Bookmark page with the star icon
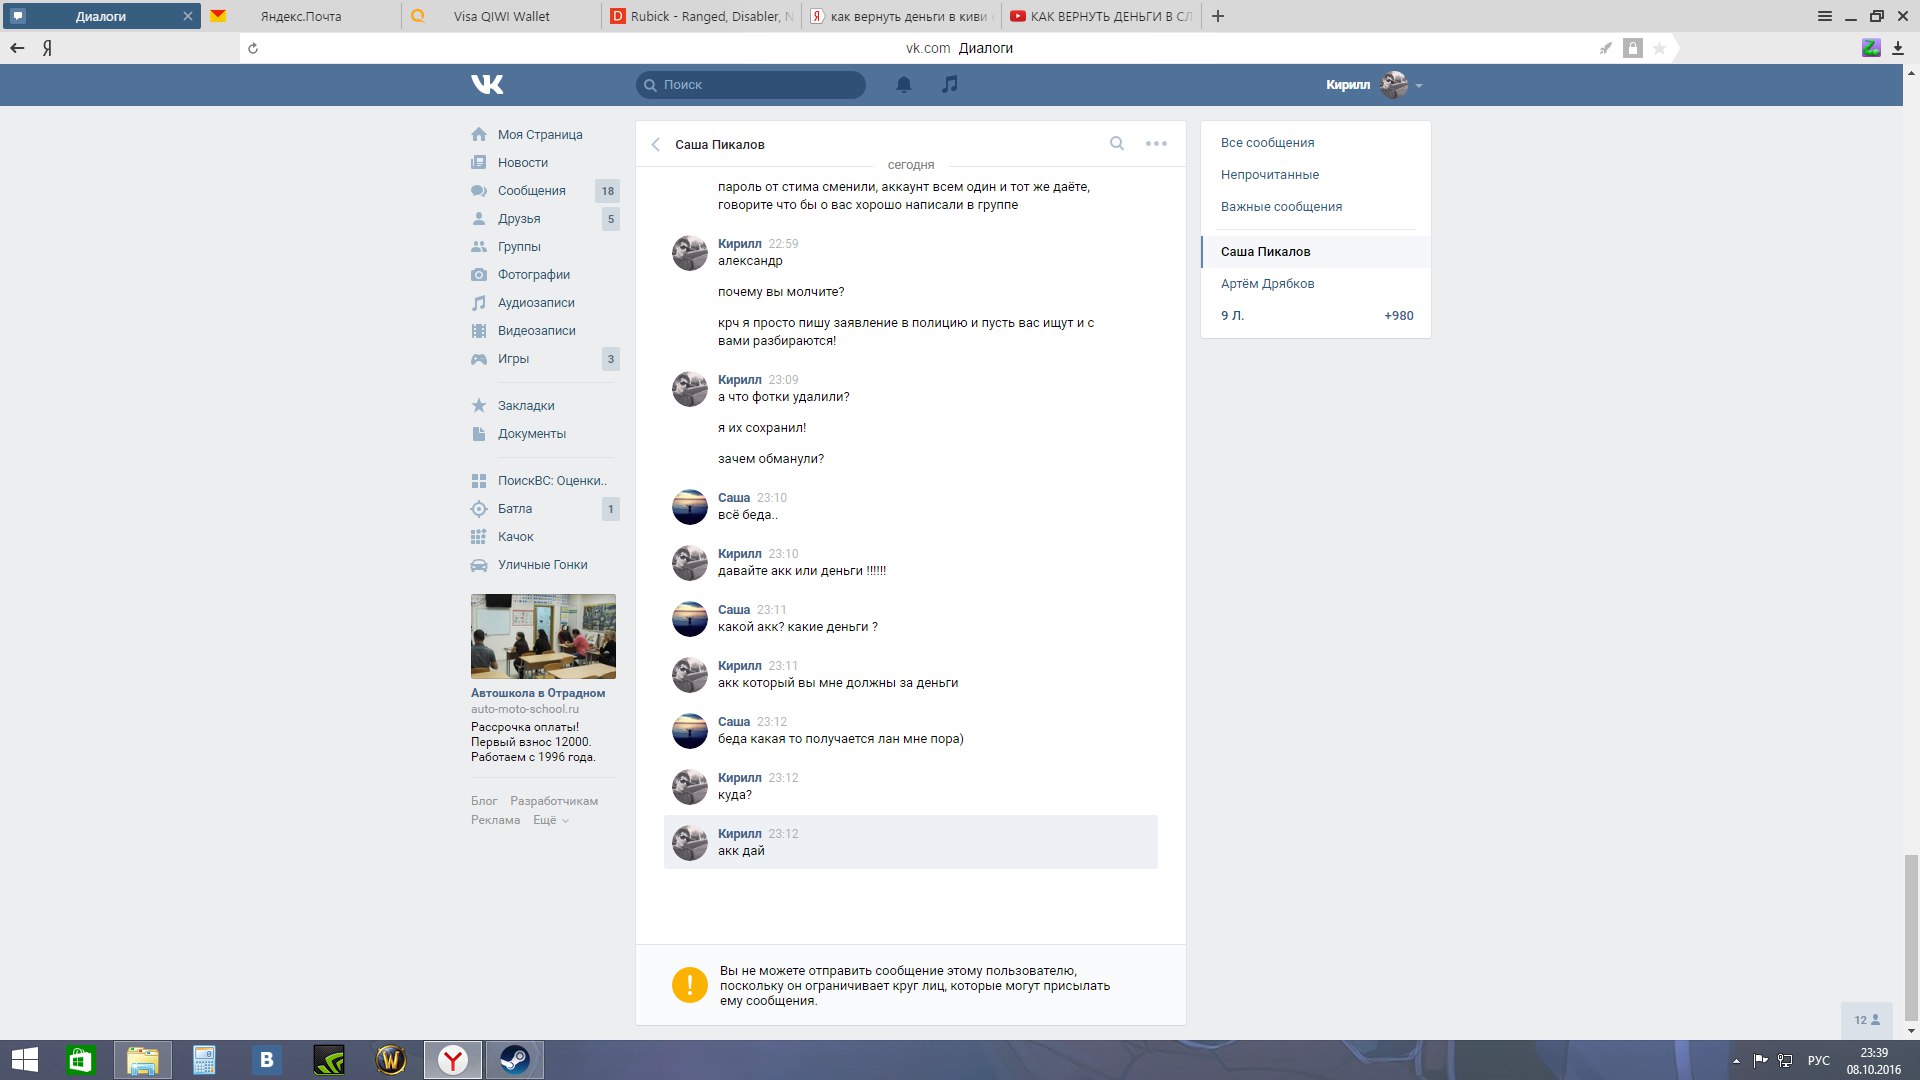Screen dimensions: 1920x1080 coord(1659,48)
